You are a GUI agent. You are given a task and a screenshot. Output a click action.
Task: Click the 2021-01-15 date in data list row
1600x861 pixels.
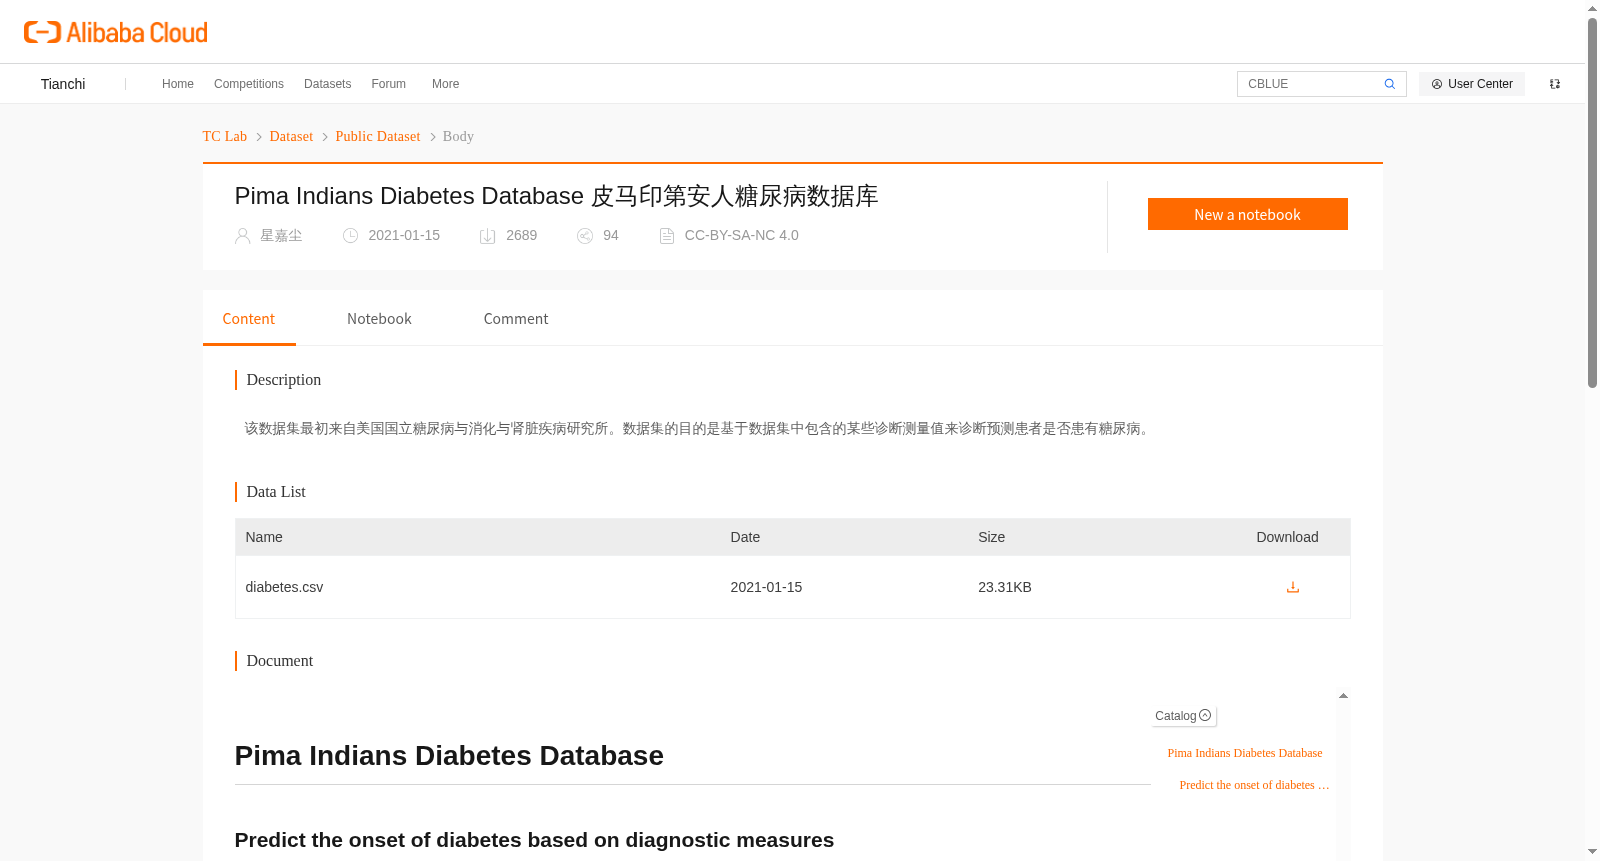766,587
